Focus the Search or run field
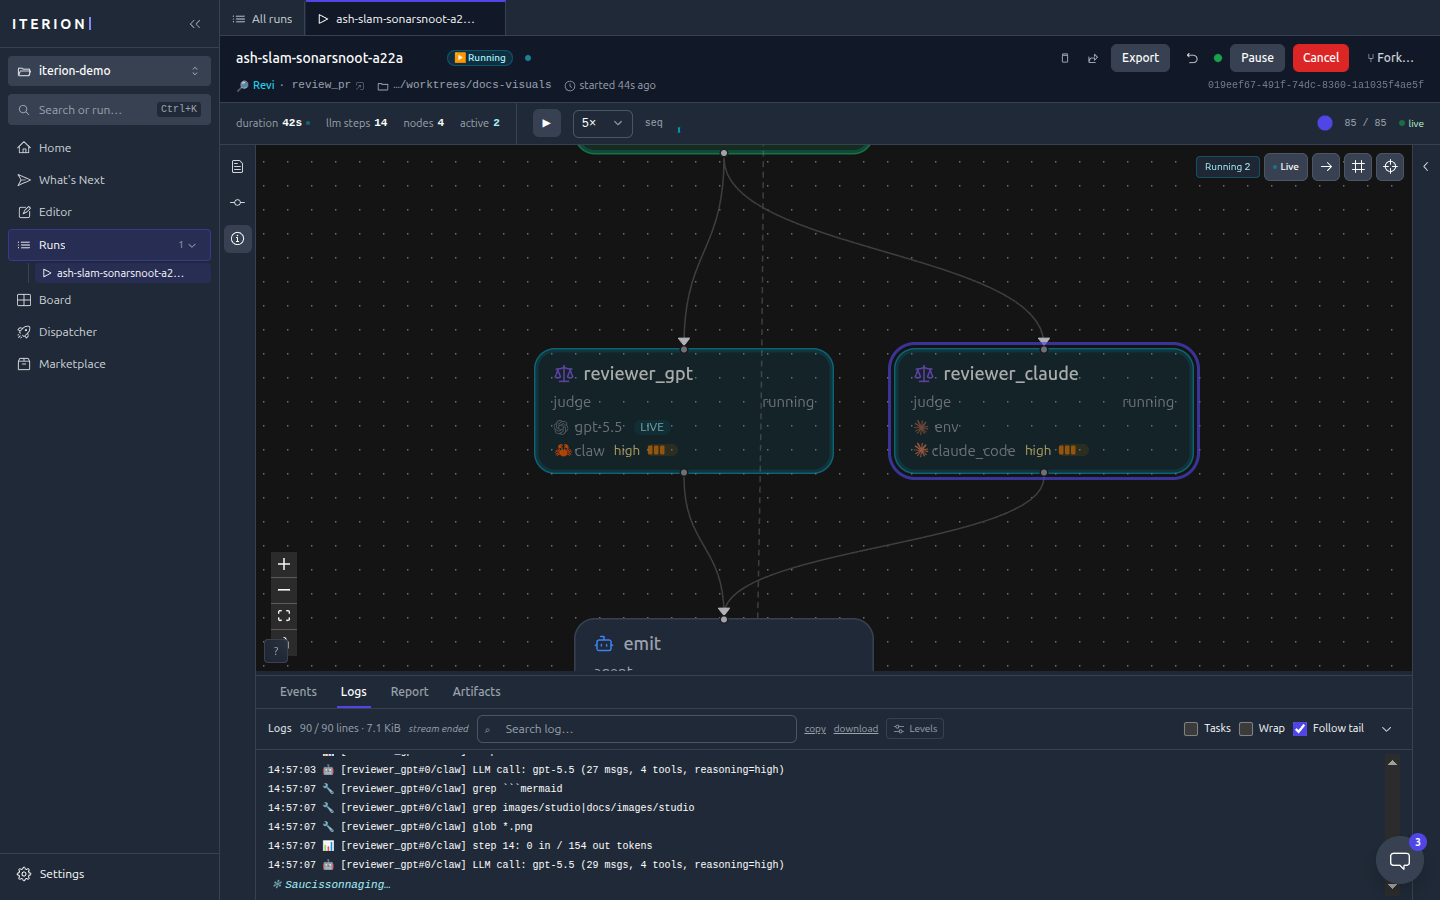 110,110
